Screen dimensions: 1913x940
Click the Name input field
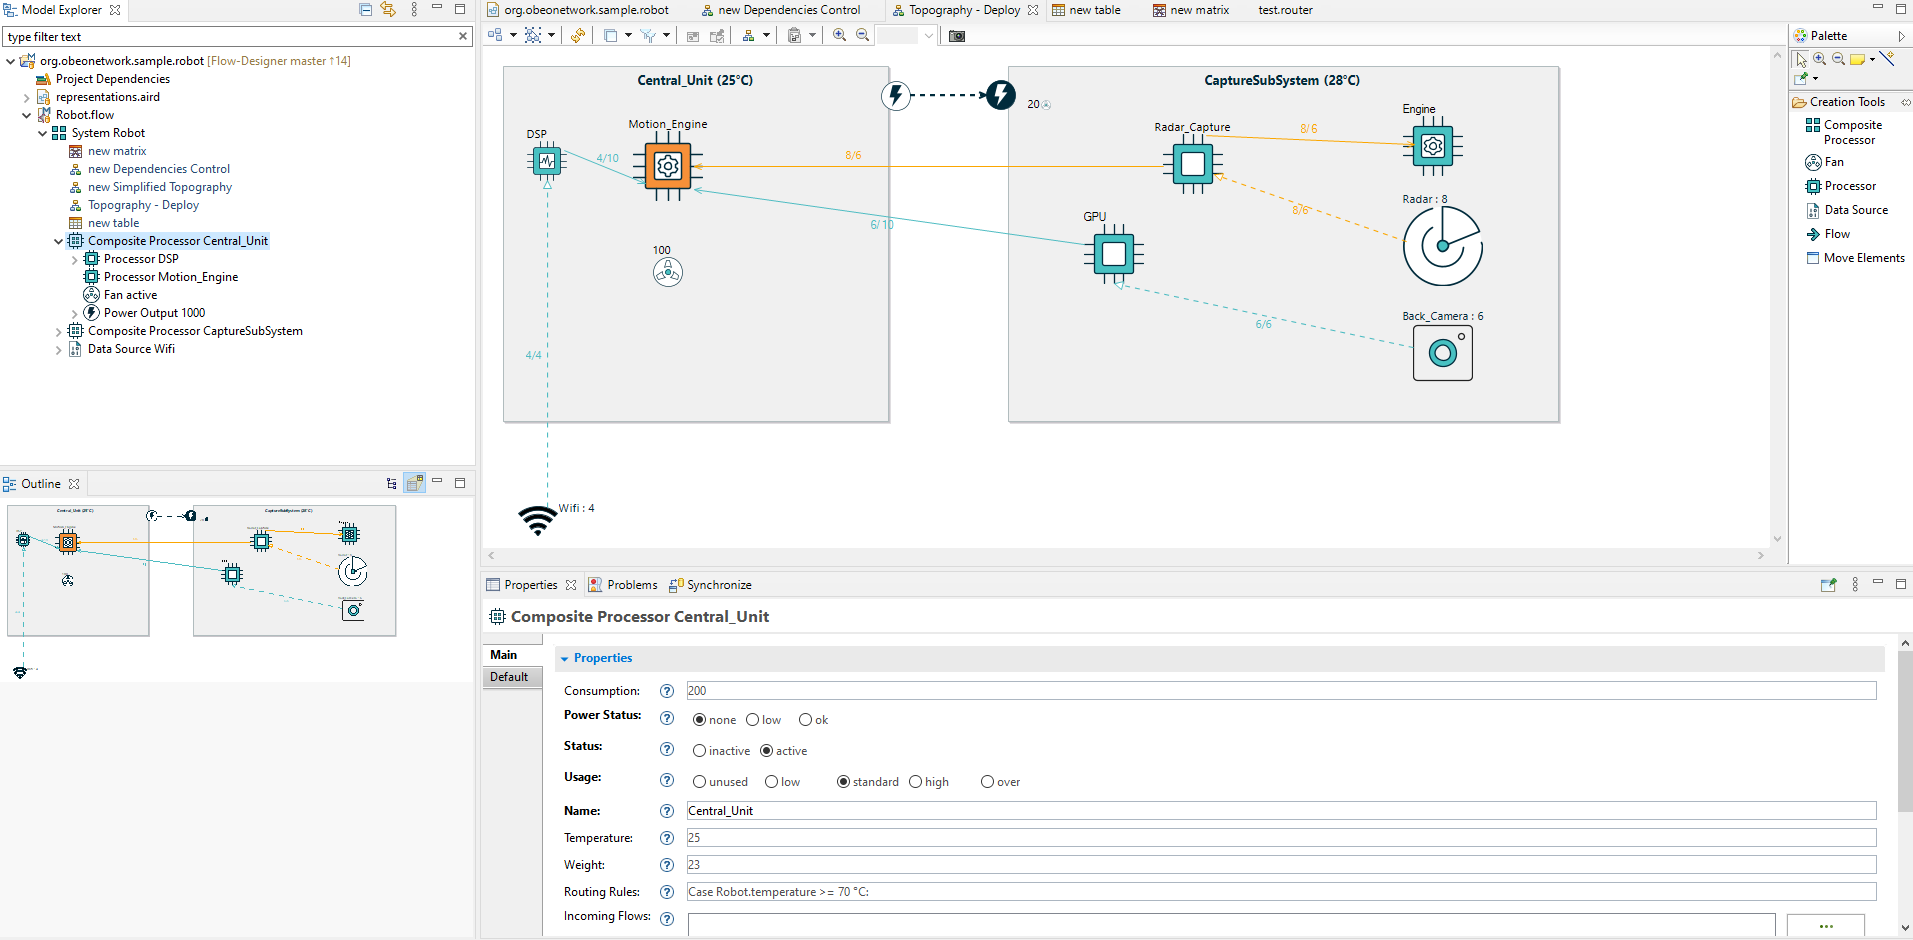[x=1281, y=811]
